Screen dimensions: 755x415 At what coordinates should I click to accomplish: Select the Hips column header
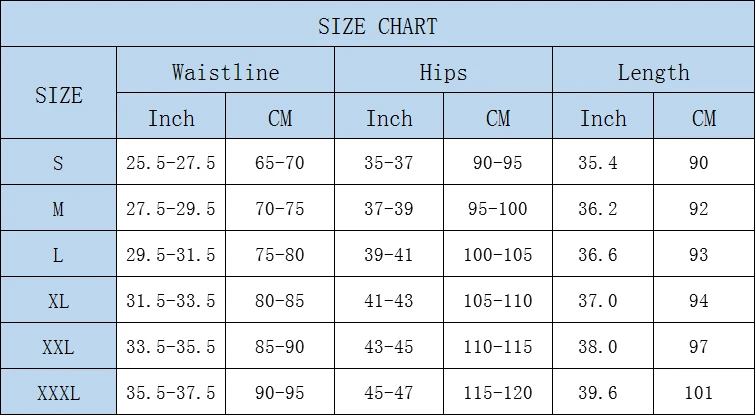(443, 70)
